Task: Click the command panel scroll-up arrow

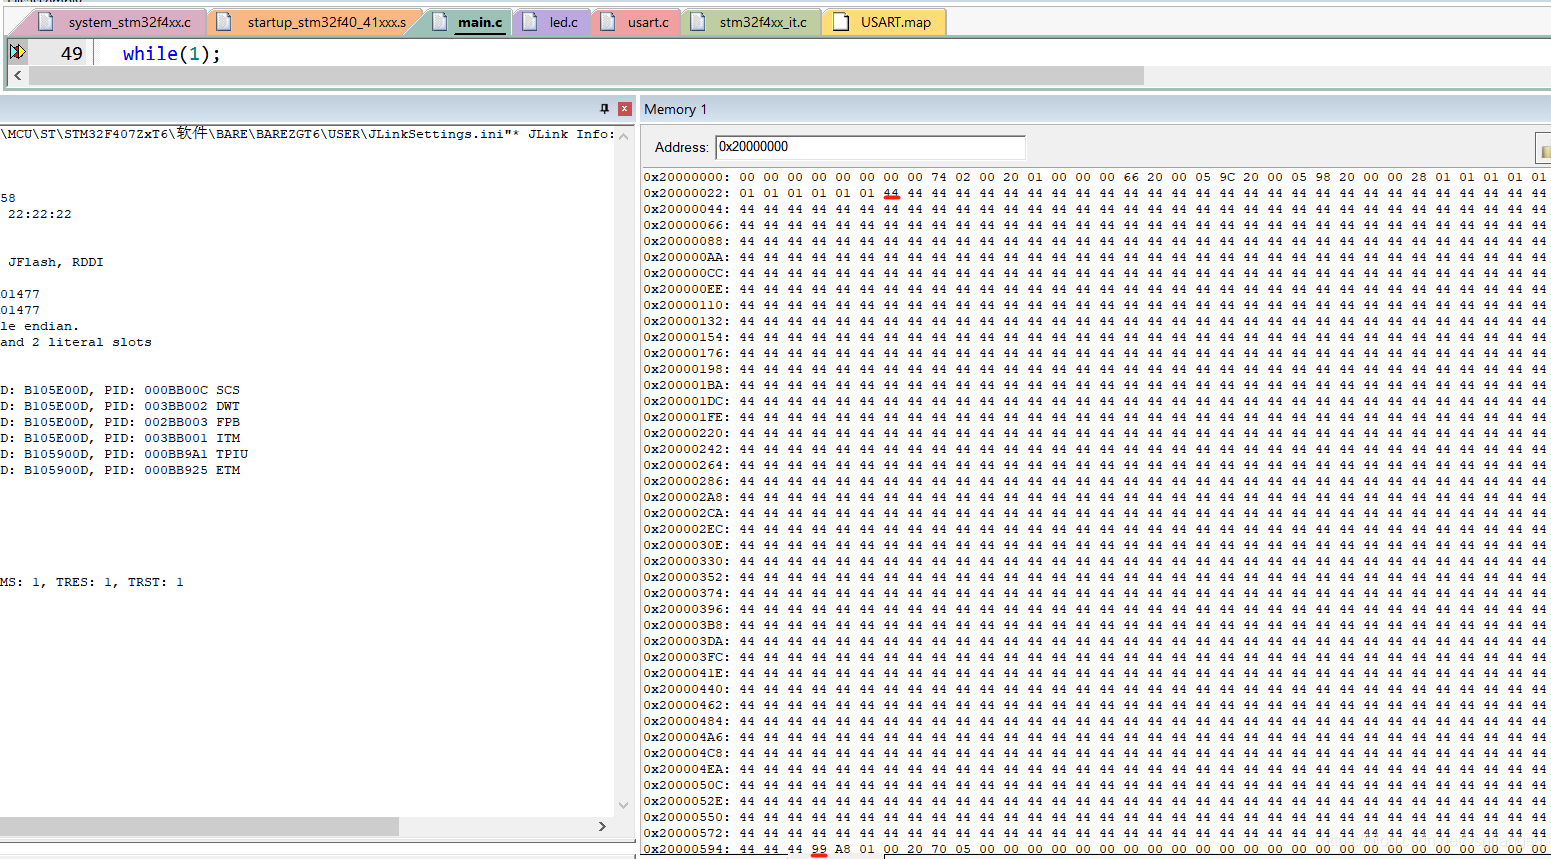Action: [x=624, y=136]
